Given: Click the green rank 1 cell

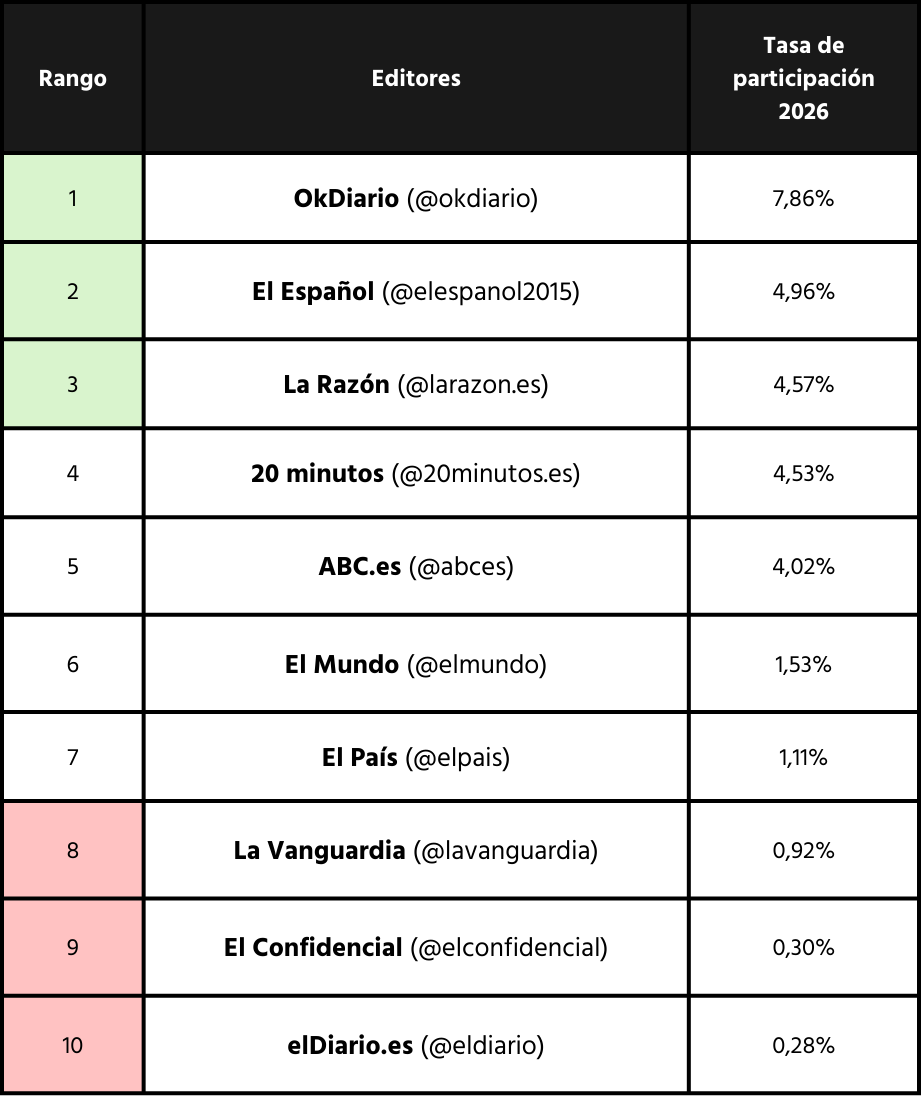Looking at the screenshot, I should coord(73,198).
